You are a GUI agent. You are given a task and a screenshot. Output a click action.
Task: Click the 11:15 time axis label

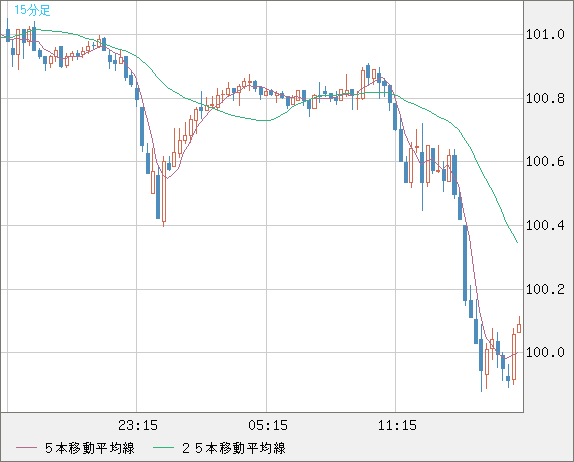397,425
